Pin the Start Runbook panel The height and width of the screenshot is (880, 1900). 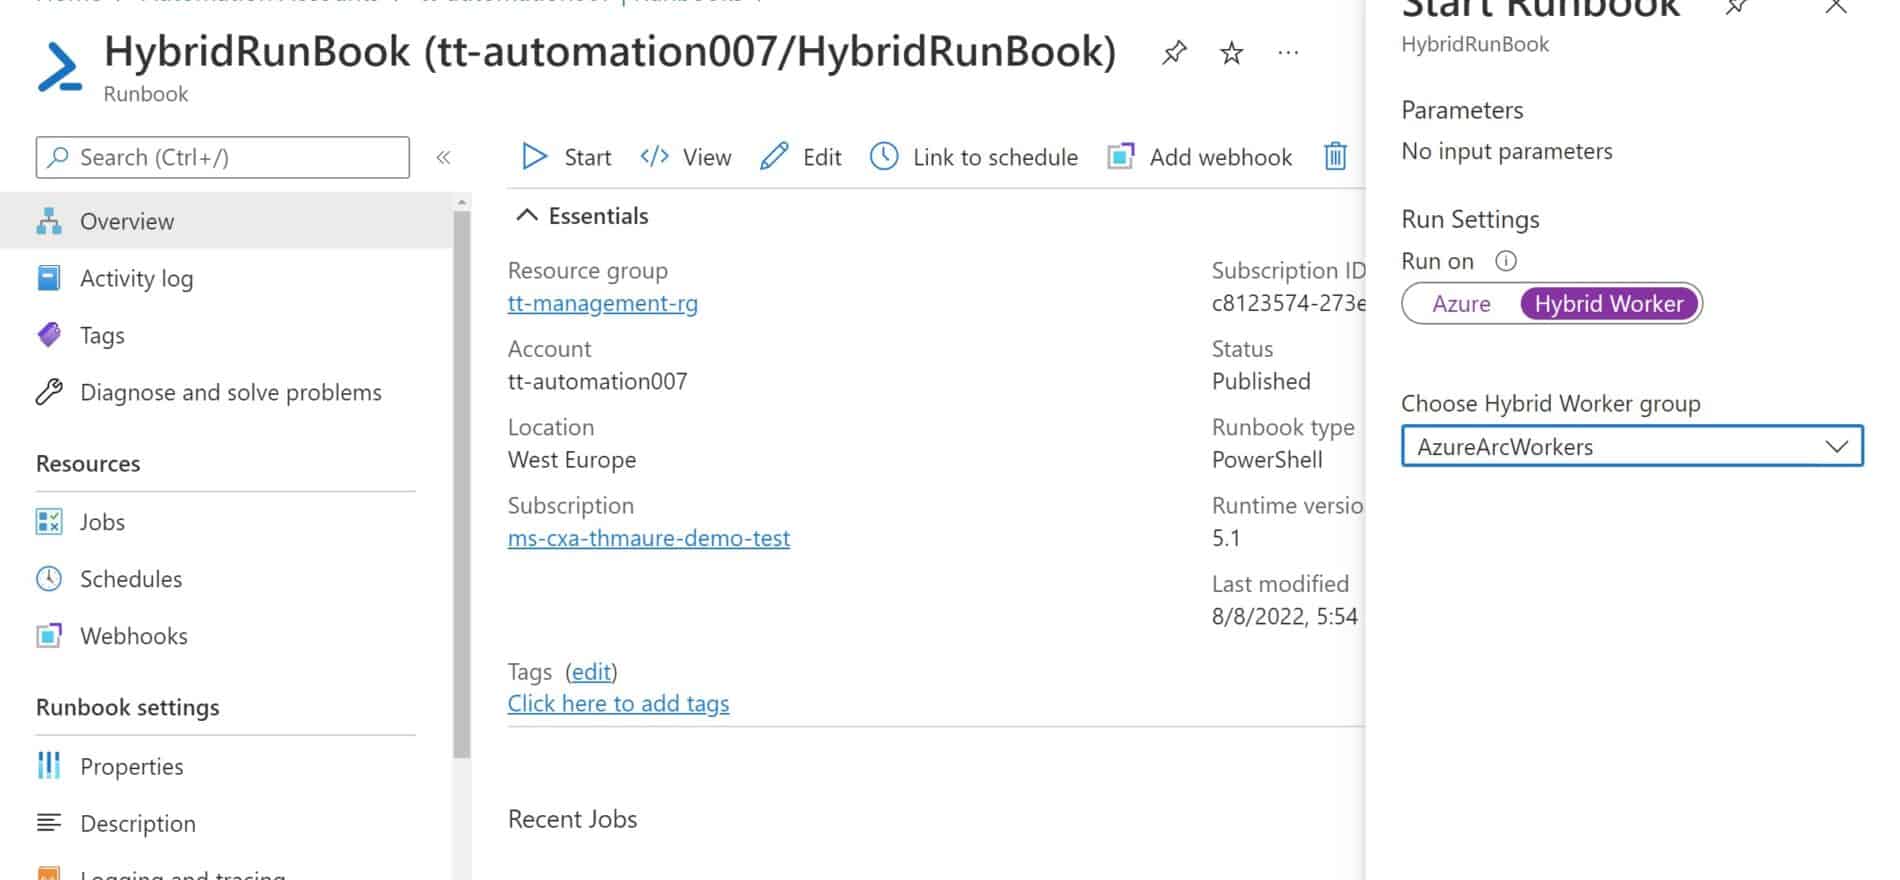(1736, 7)
